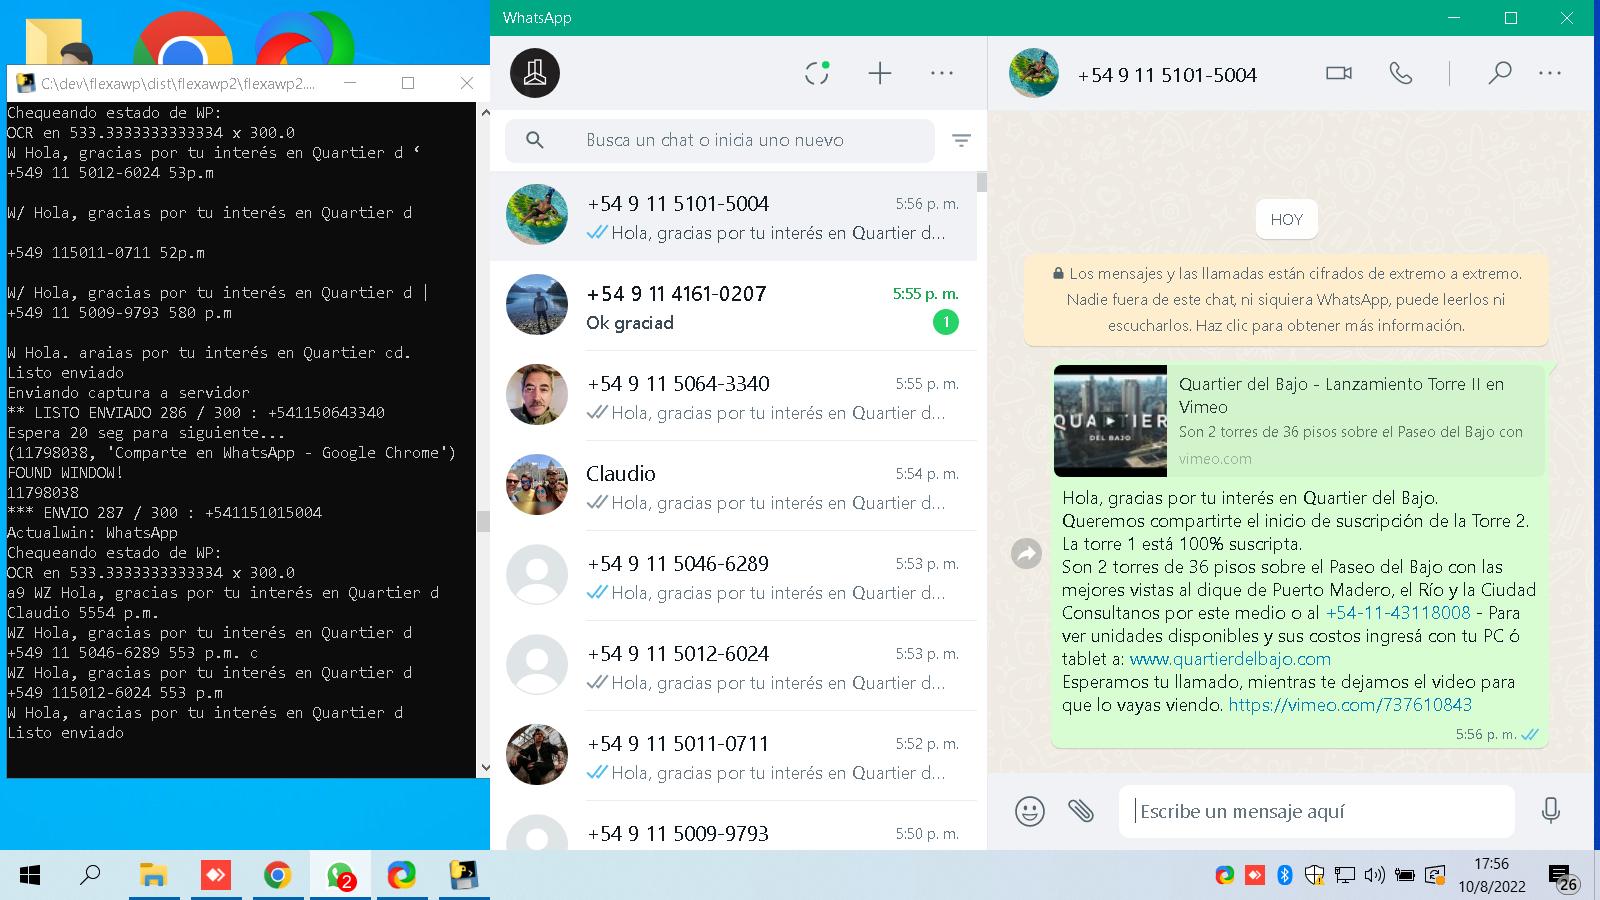Screen dimensions: 1600x900
Task: Click the 'HOY' date chip
Action: [1286, 219]
